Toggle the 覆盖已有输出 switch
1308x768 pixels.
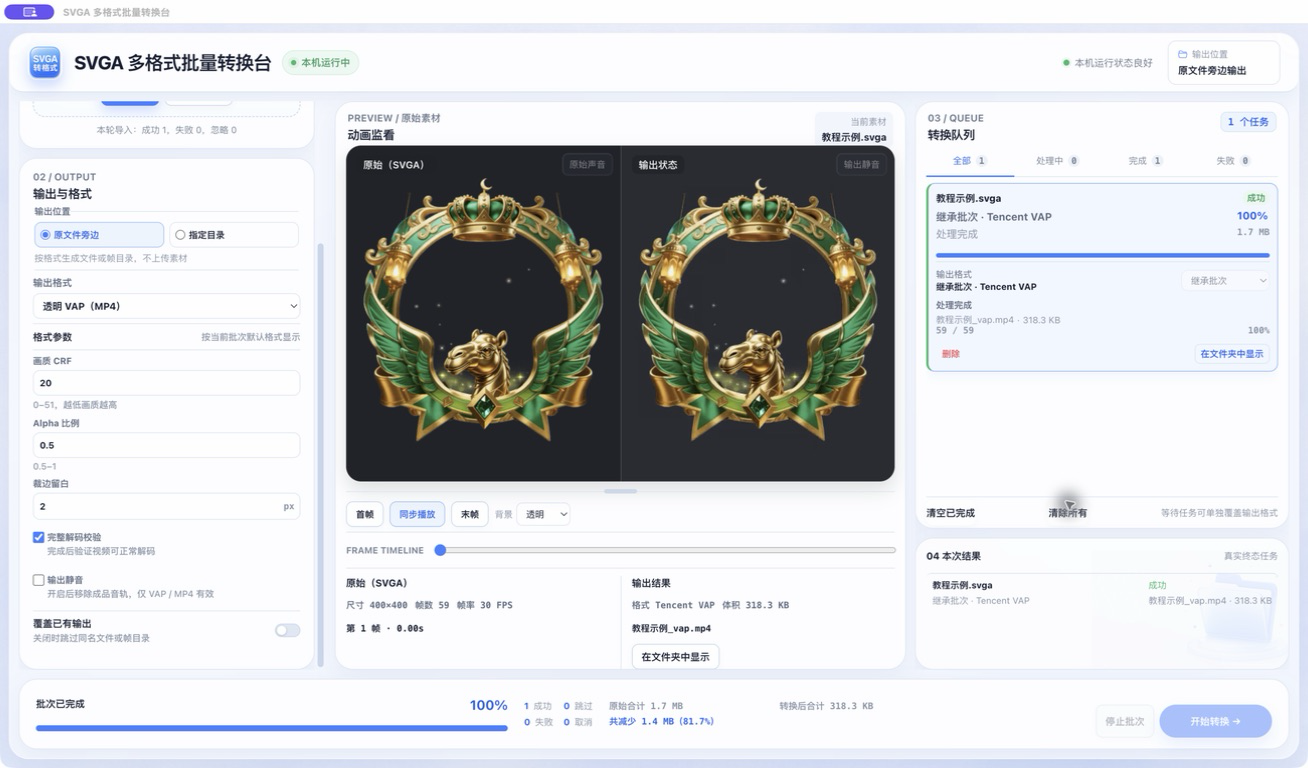click(287, 630)
